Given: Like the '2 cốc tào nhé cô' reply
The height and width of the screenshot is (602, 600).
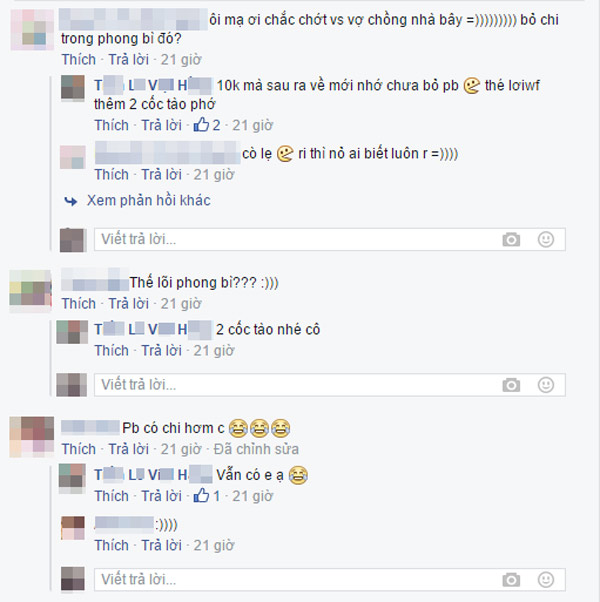Looking at the screenshot, I should tap(111, 351).
